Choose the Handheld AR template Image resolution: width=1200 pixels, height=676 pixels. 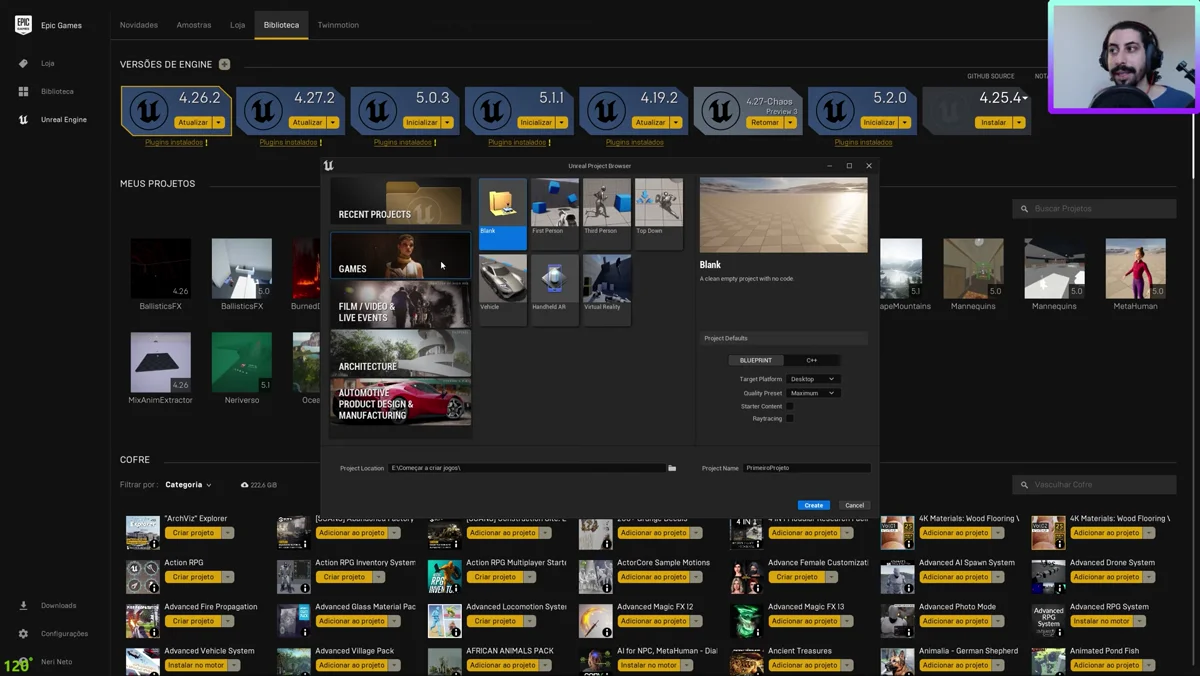[x=554, y=289]
